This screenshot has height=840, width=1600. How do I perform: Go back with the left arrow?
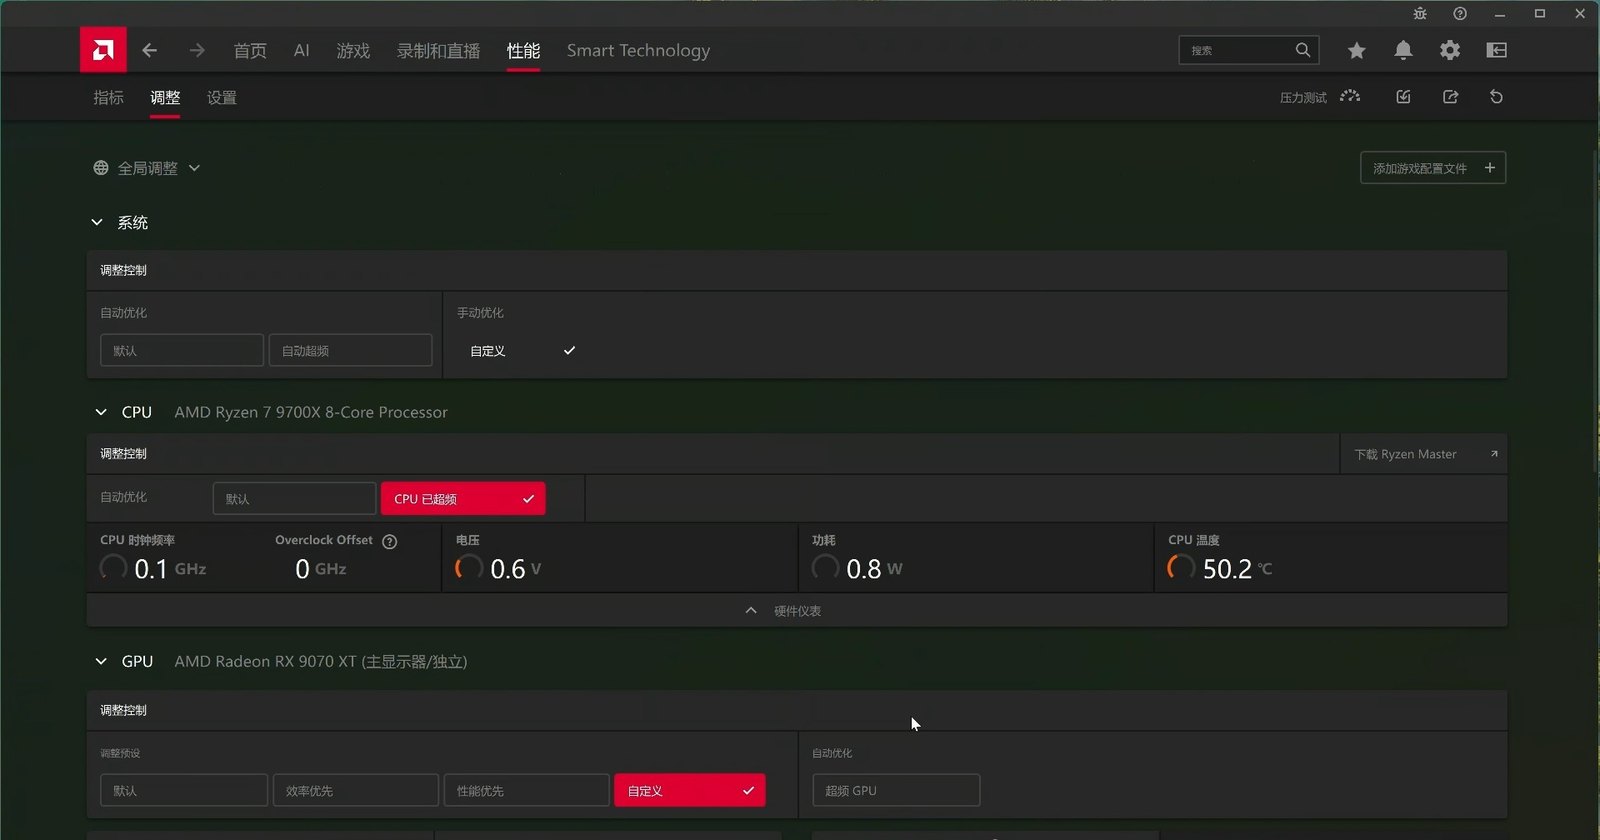(150, 50)
